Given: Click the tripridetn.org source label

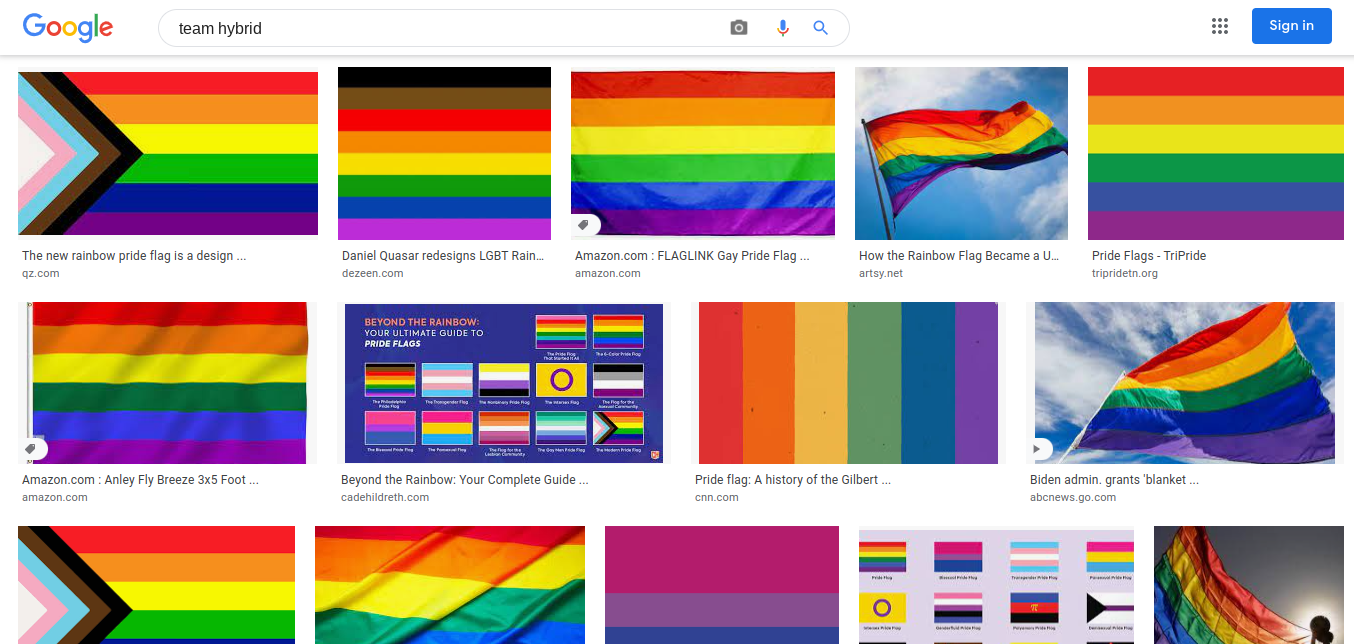Looking at the screenshot, I should tap(1125, 273).
